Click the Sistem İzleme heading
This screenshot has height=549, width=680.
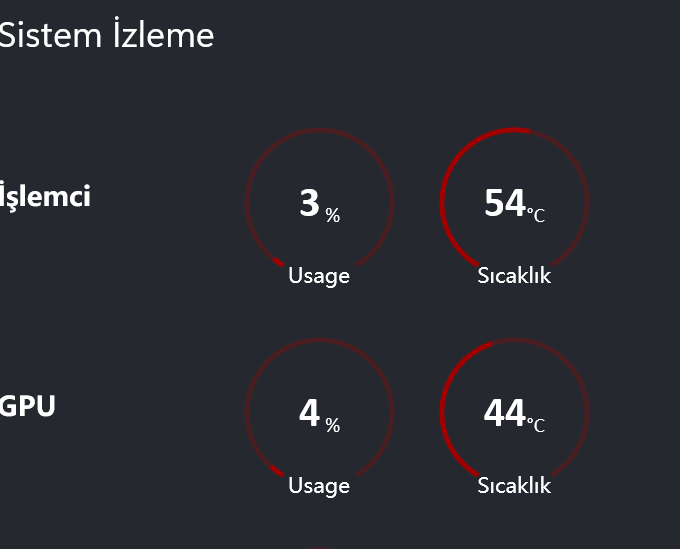[106, 35]
